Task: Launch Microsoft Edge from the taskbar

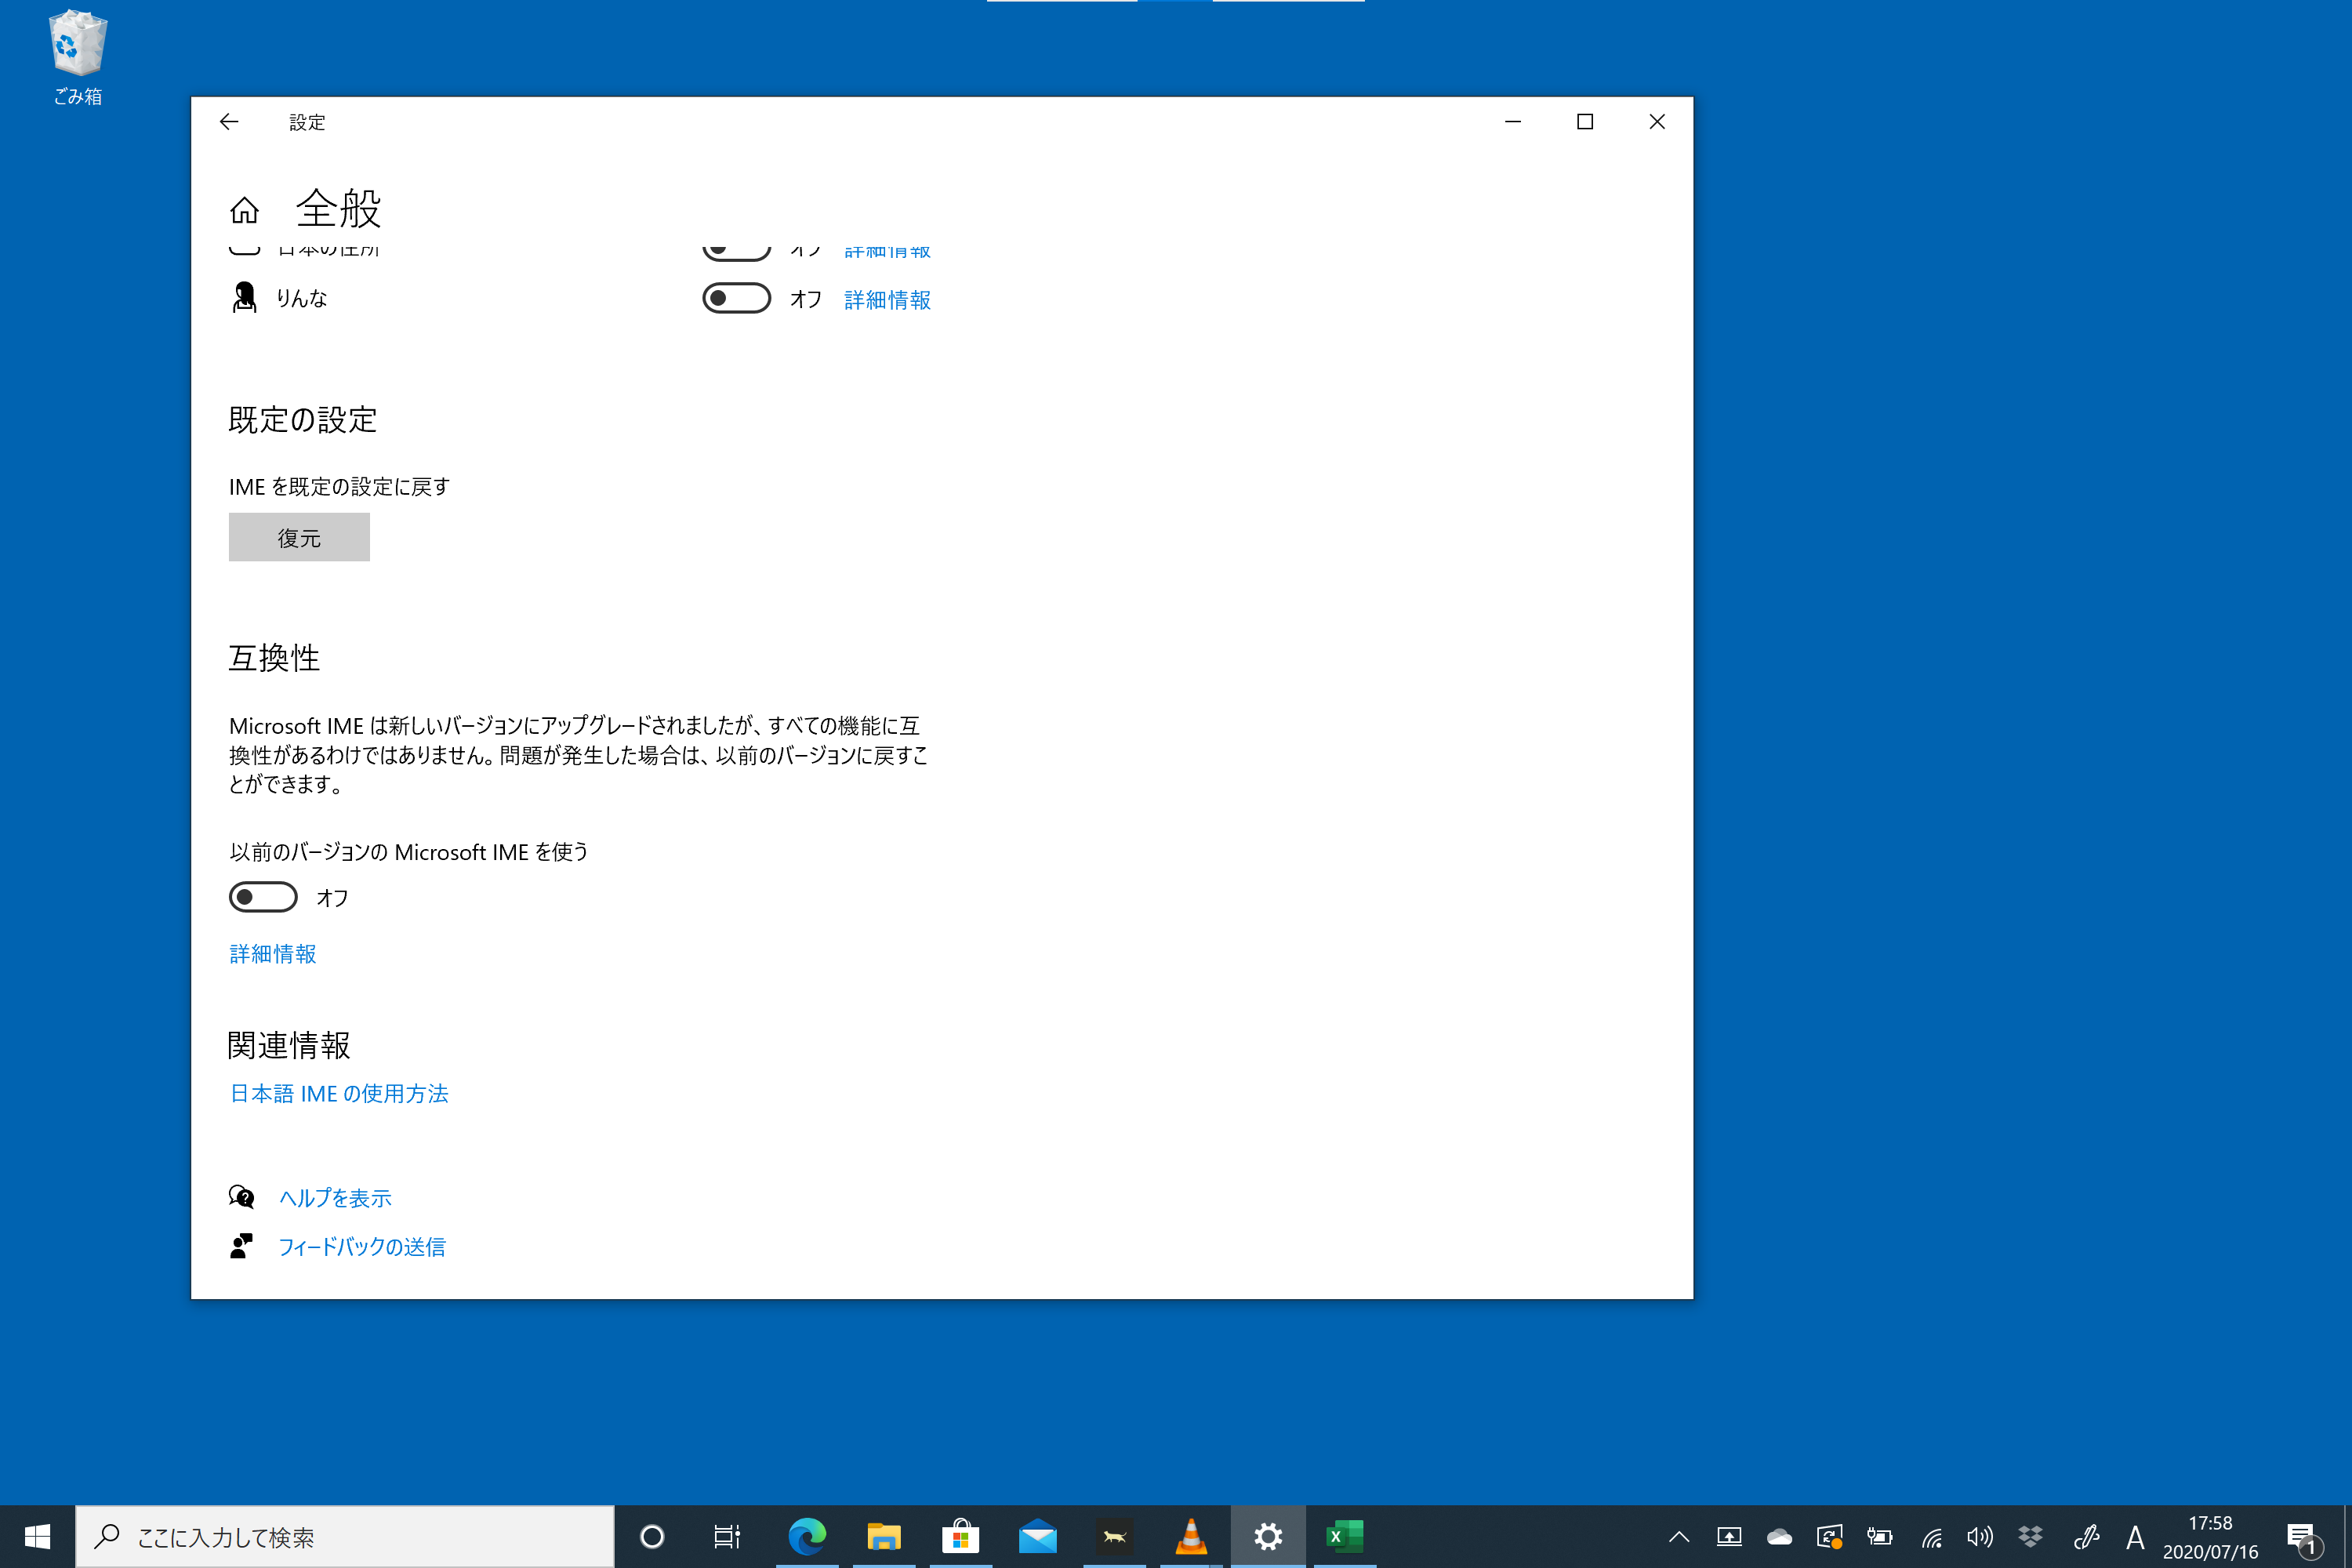Action: pos(807,1537)
